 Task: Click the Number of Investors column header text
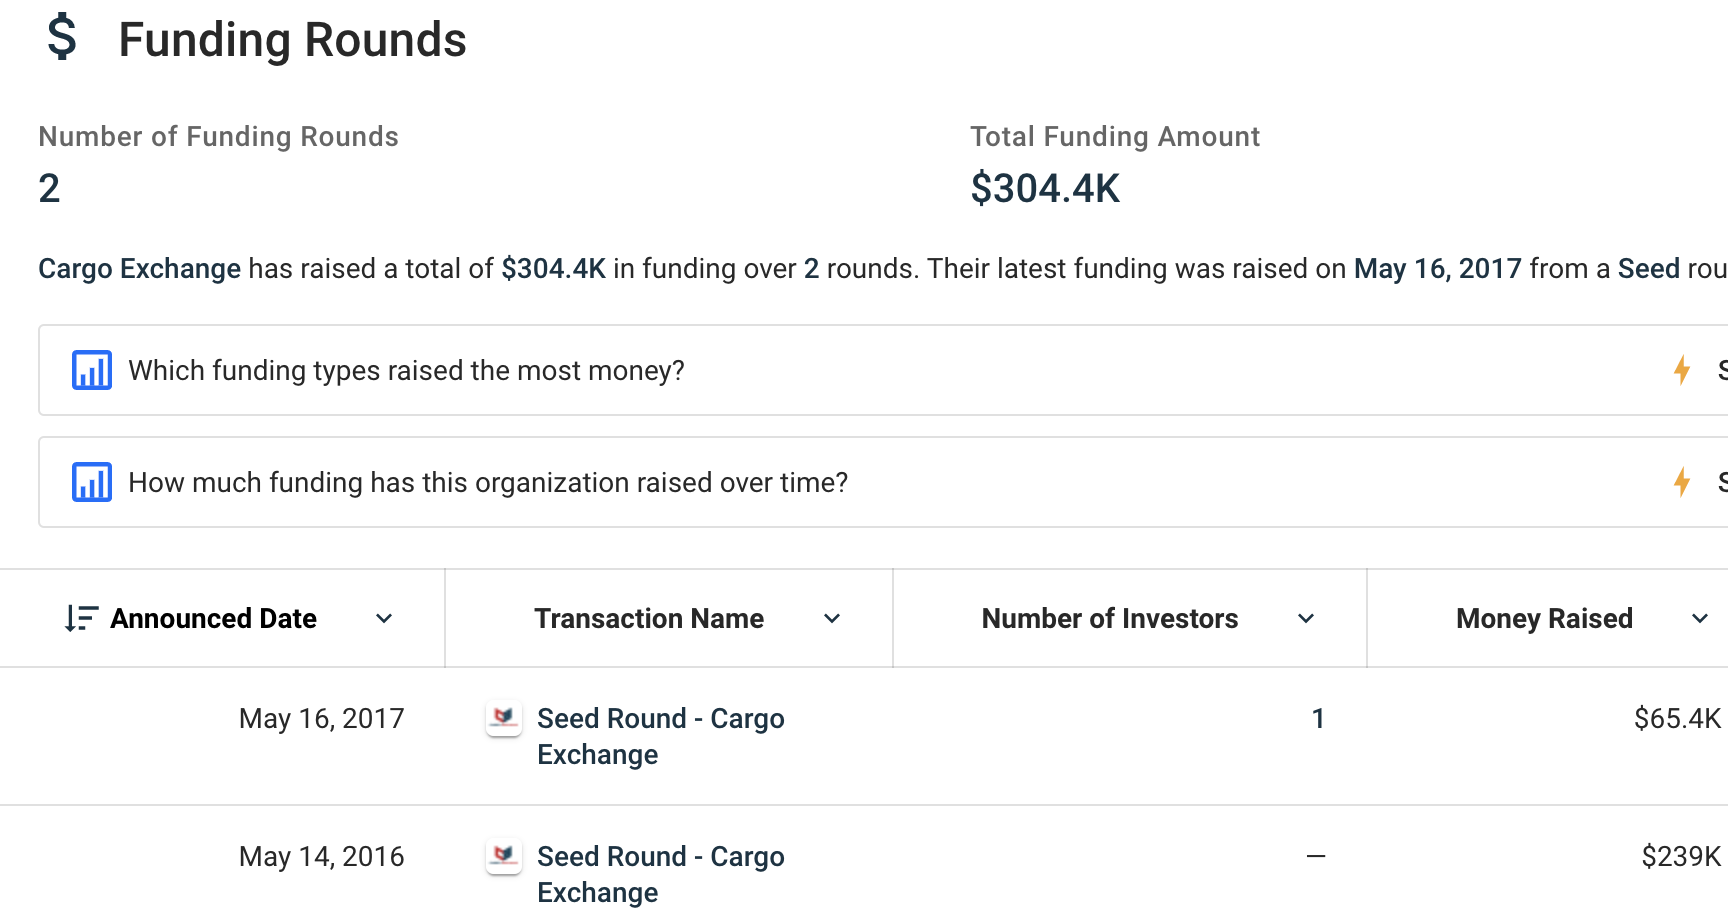(1109, 618)
